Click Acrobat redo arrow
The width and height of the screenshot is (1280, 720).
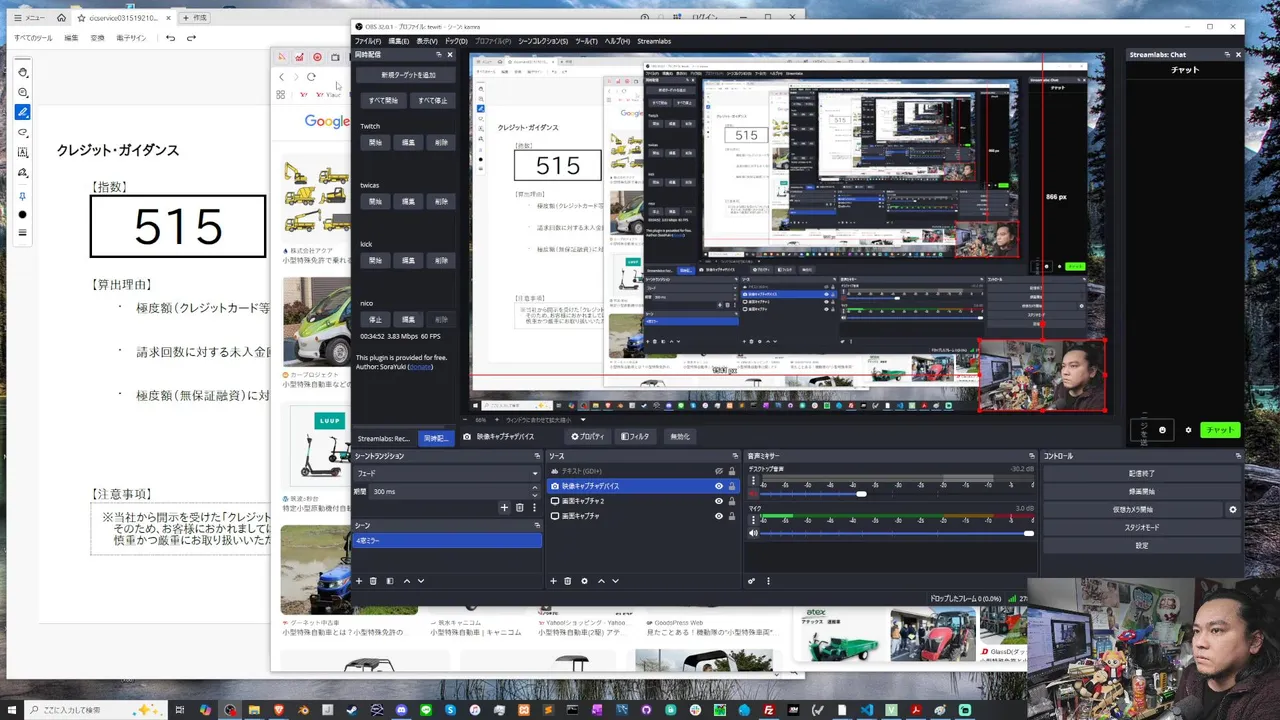click(x=192, y=38)
